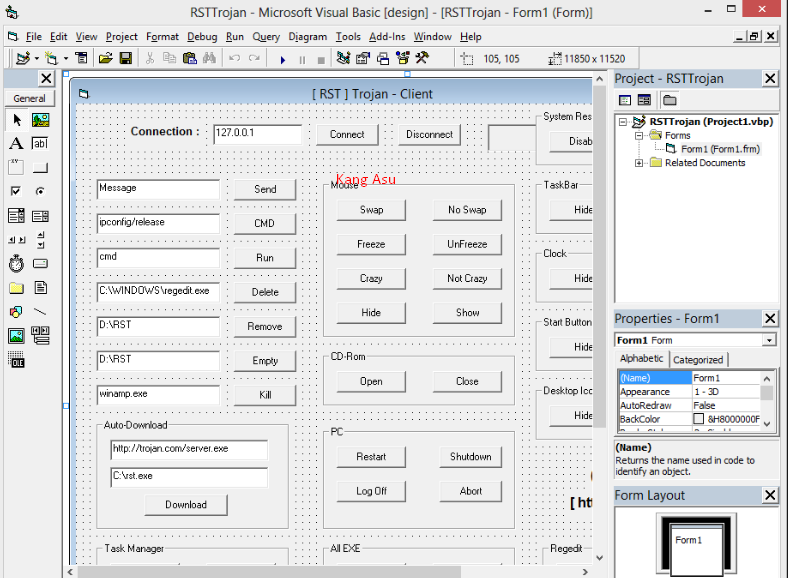Select the TextBox control tool

(x=40, y=144)
